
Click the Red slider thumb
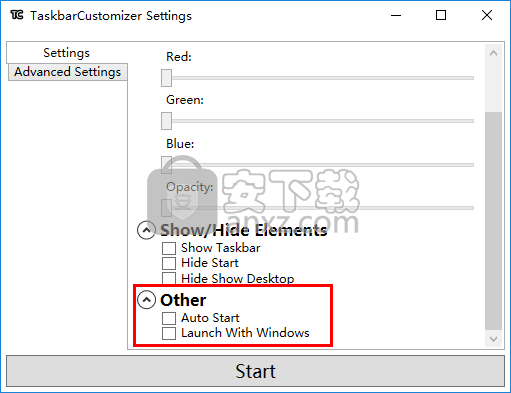click(166, 78)
